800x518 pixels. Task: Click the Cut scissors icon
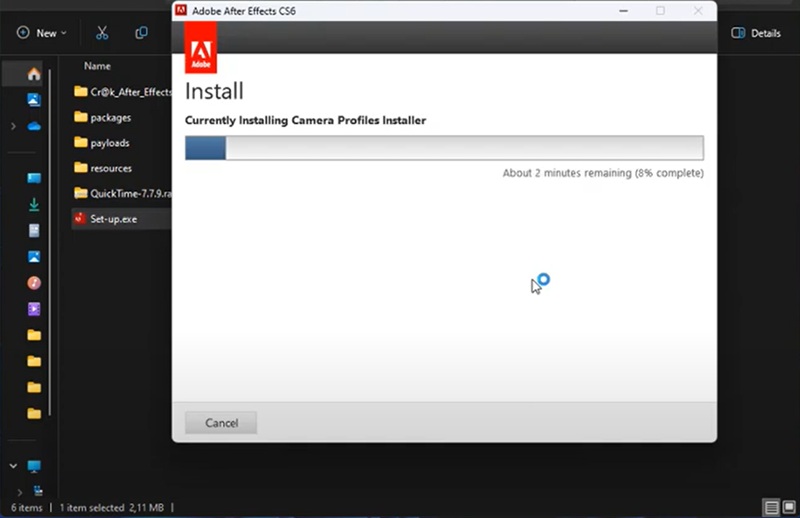point(102,33)
